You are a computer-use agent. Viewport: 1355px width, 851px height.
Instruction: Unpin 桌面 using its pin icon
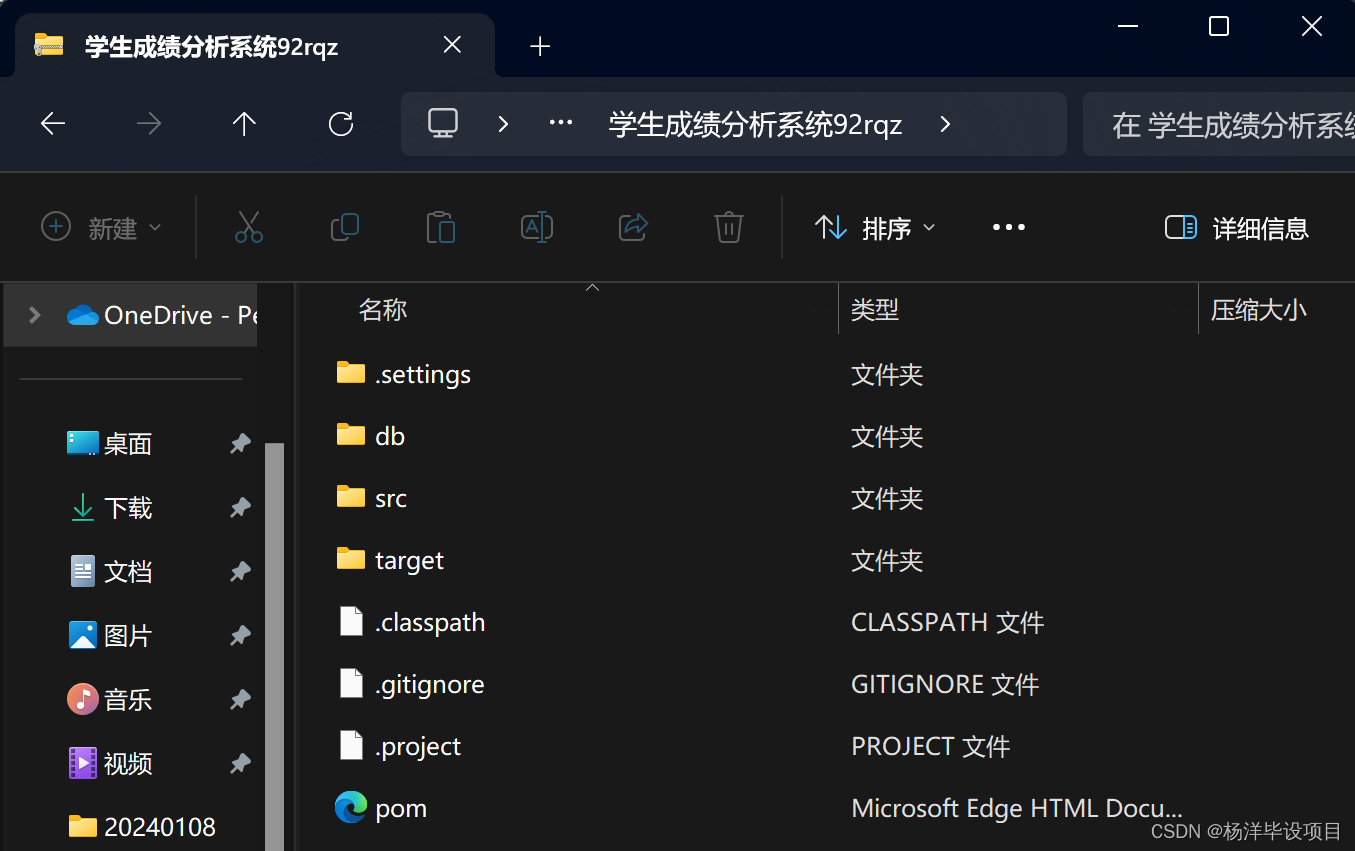coord(240,444)
